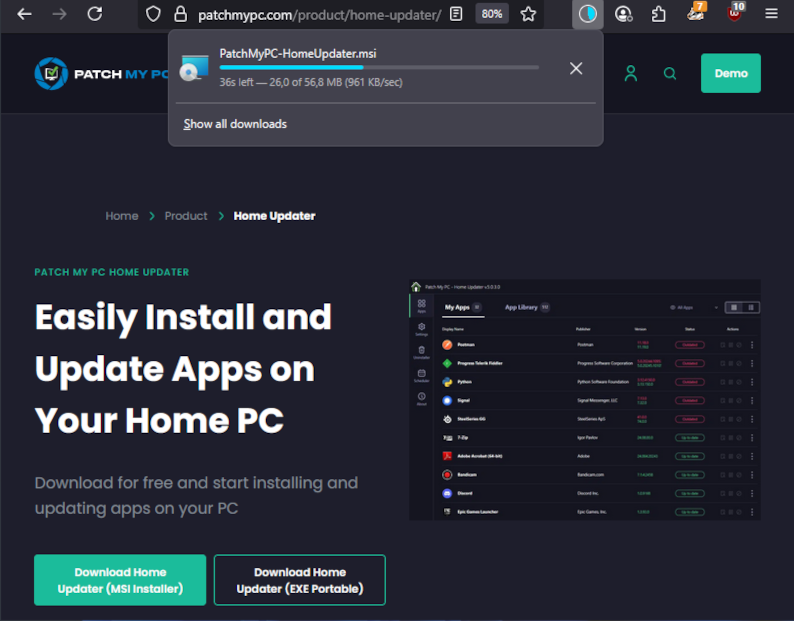Open the Firefox account icon
This screenshot has height=621, width=794.
[624, 14]
